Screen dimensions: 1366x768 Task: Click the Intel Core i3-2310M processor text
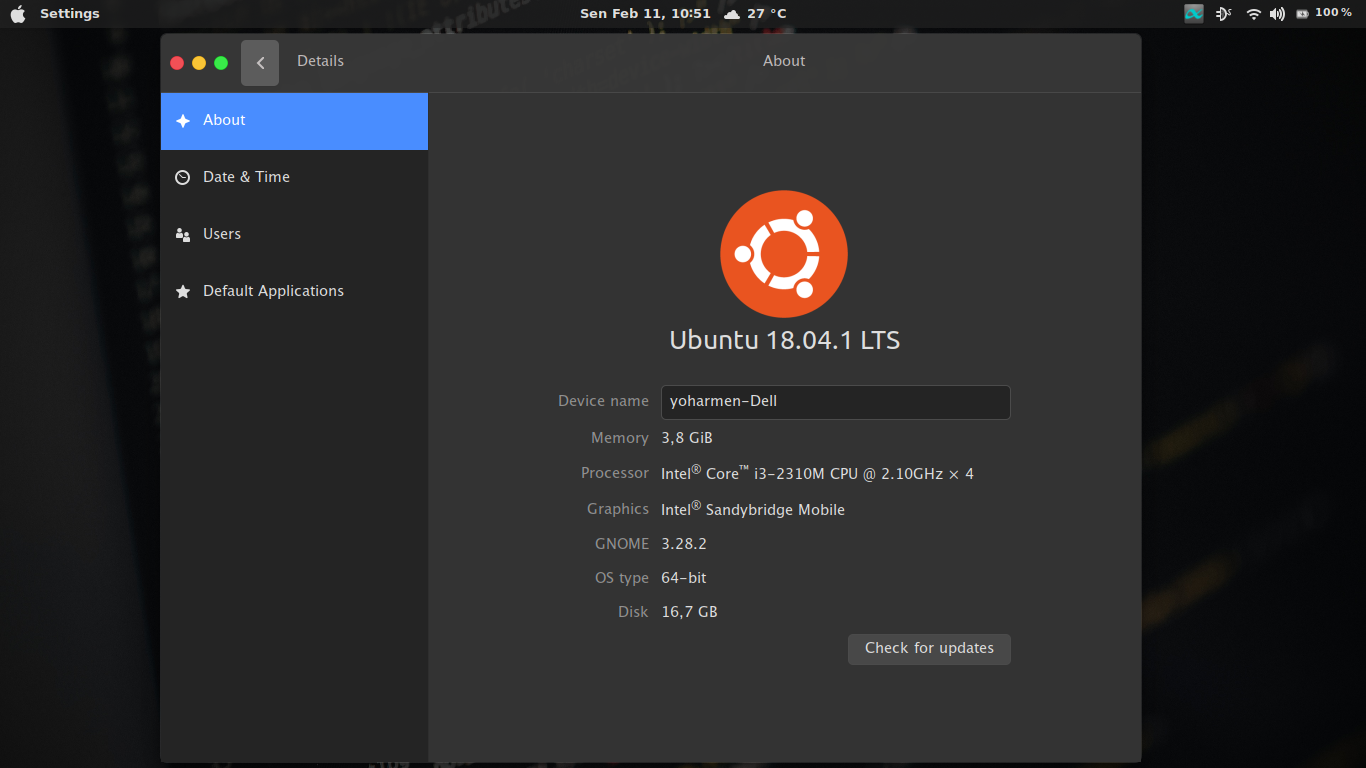(x=817, y=473)
